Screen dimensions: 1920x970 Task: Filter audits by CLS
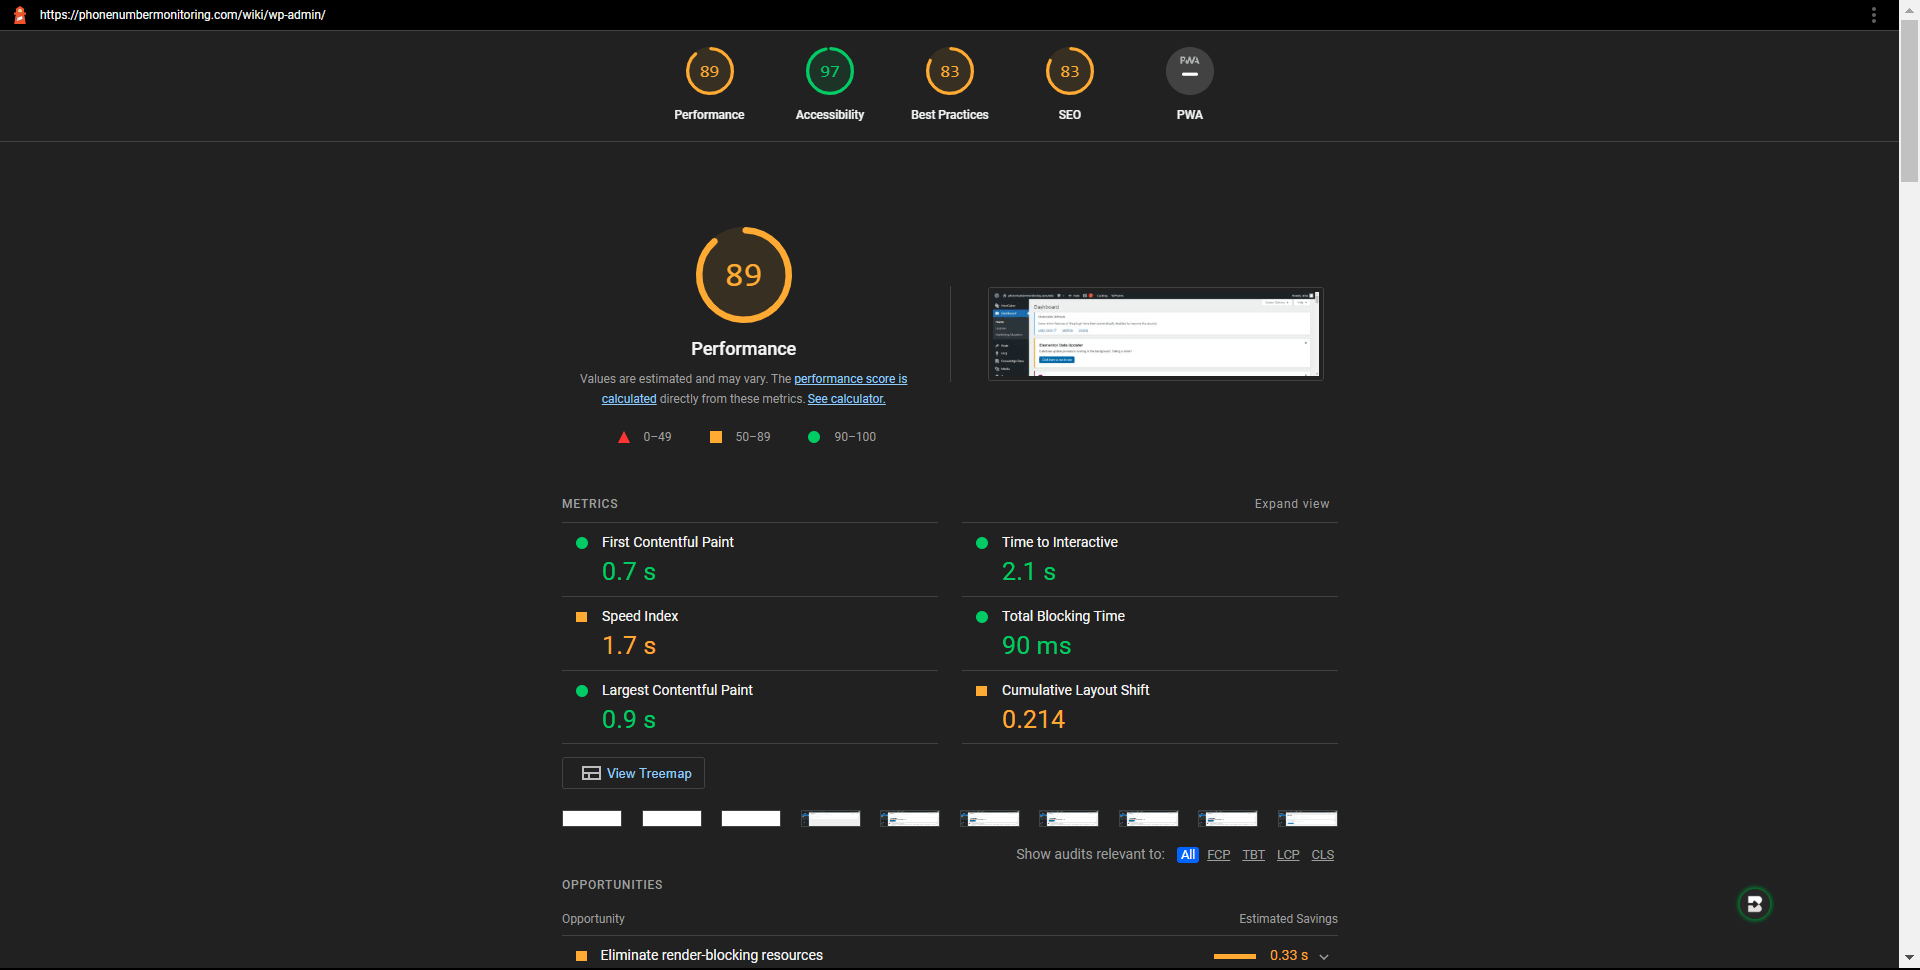1322,855
